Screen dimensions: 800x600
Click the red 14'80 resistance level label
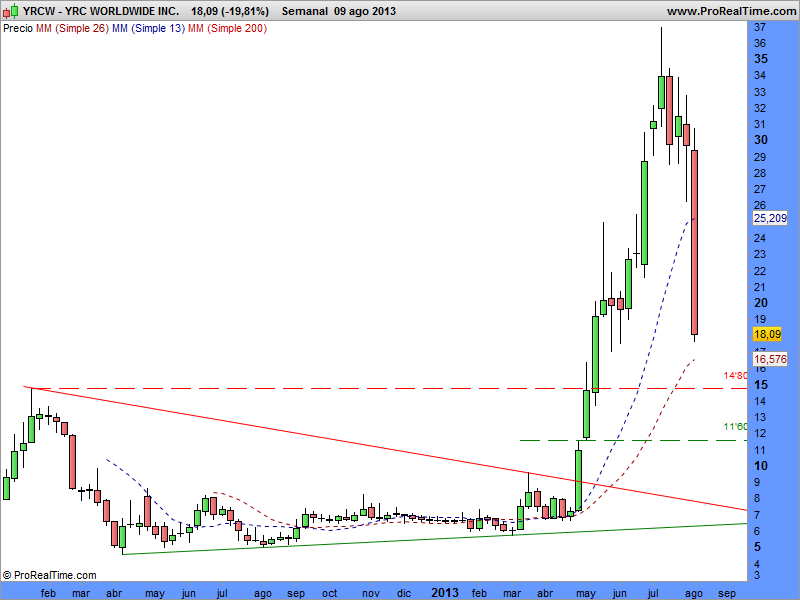click(735, 376)
